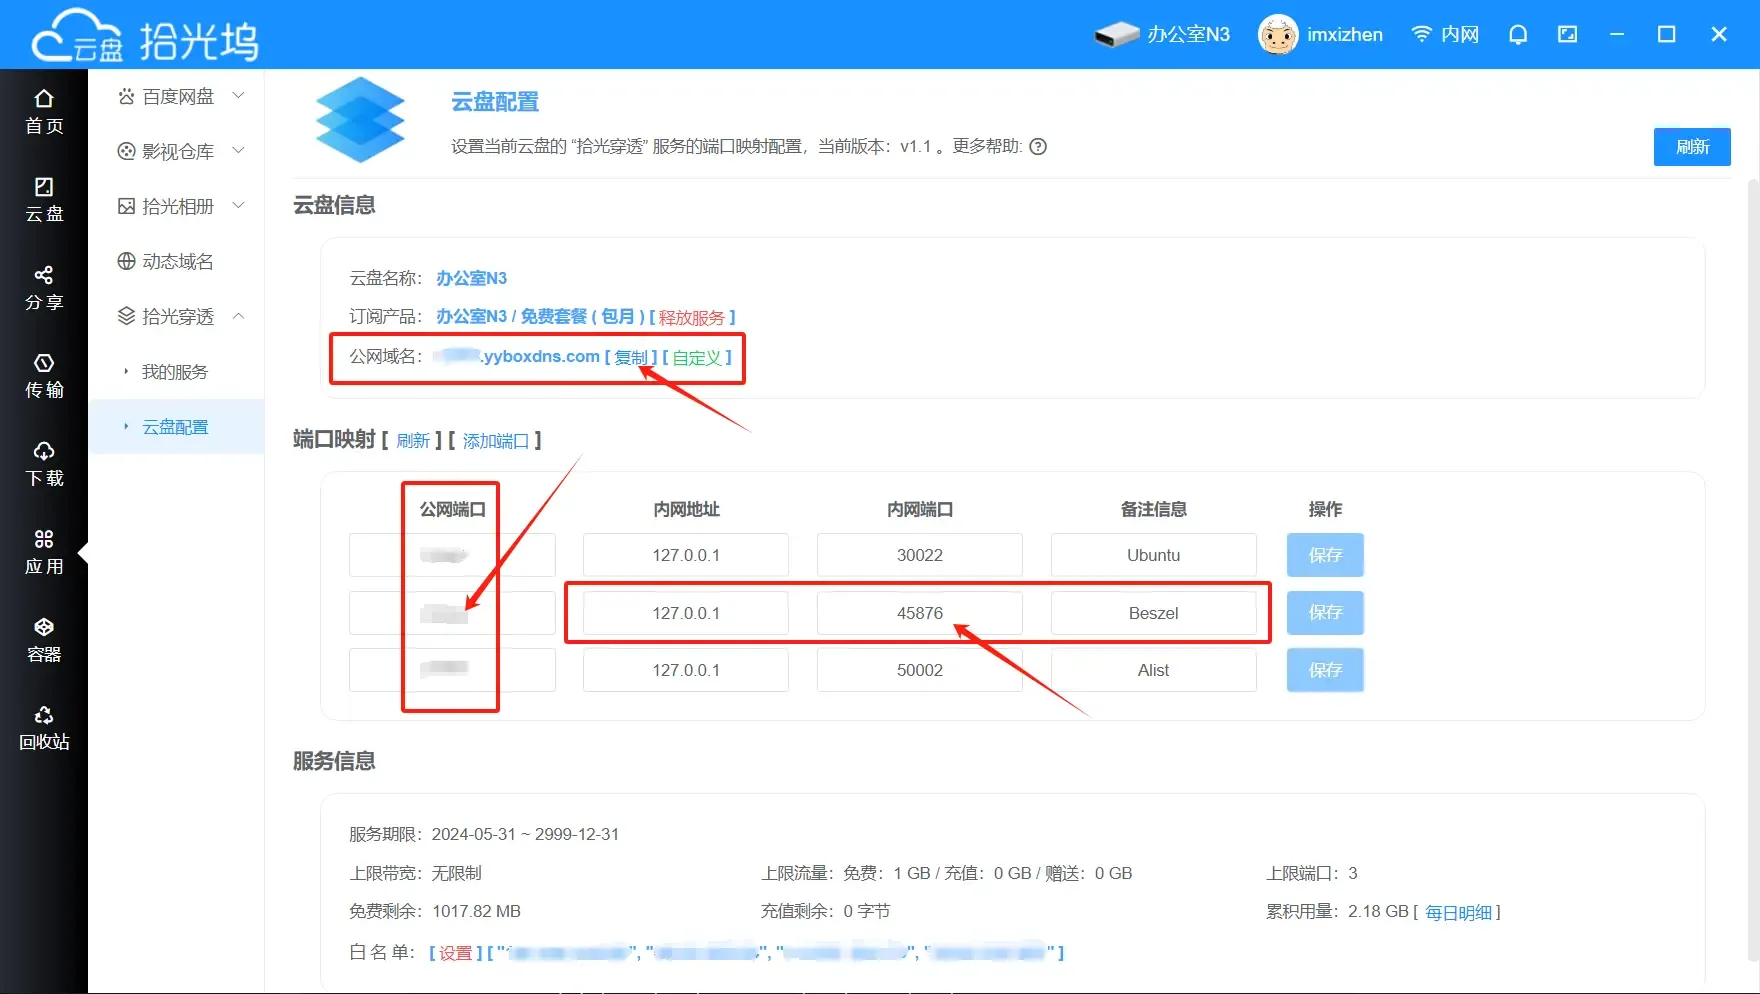Minimize the 拾光坞 window
The image size is (1760, 994).
[1617, 34]
